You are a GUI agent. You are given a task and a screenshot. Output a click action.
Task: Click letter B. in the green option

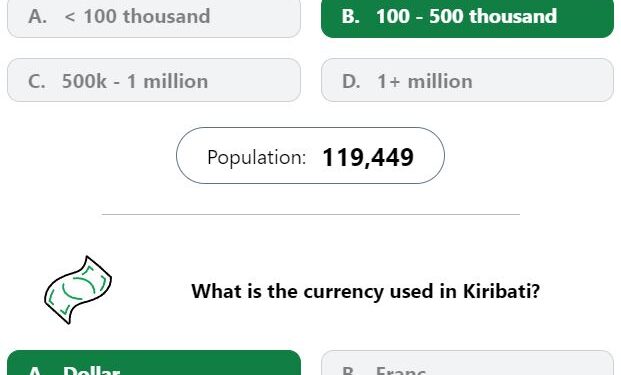pyautogui.click(x=351, y=16)
